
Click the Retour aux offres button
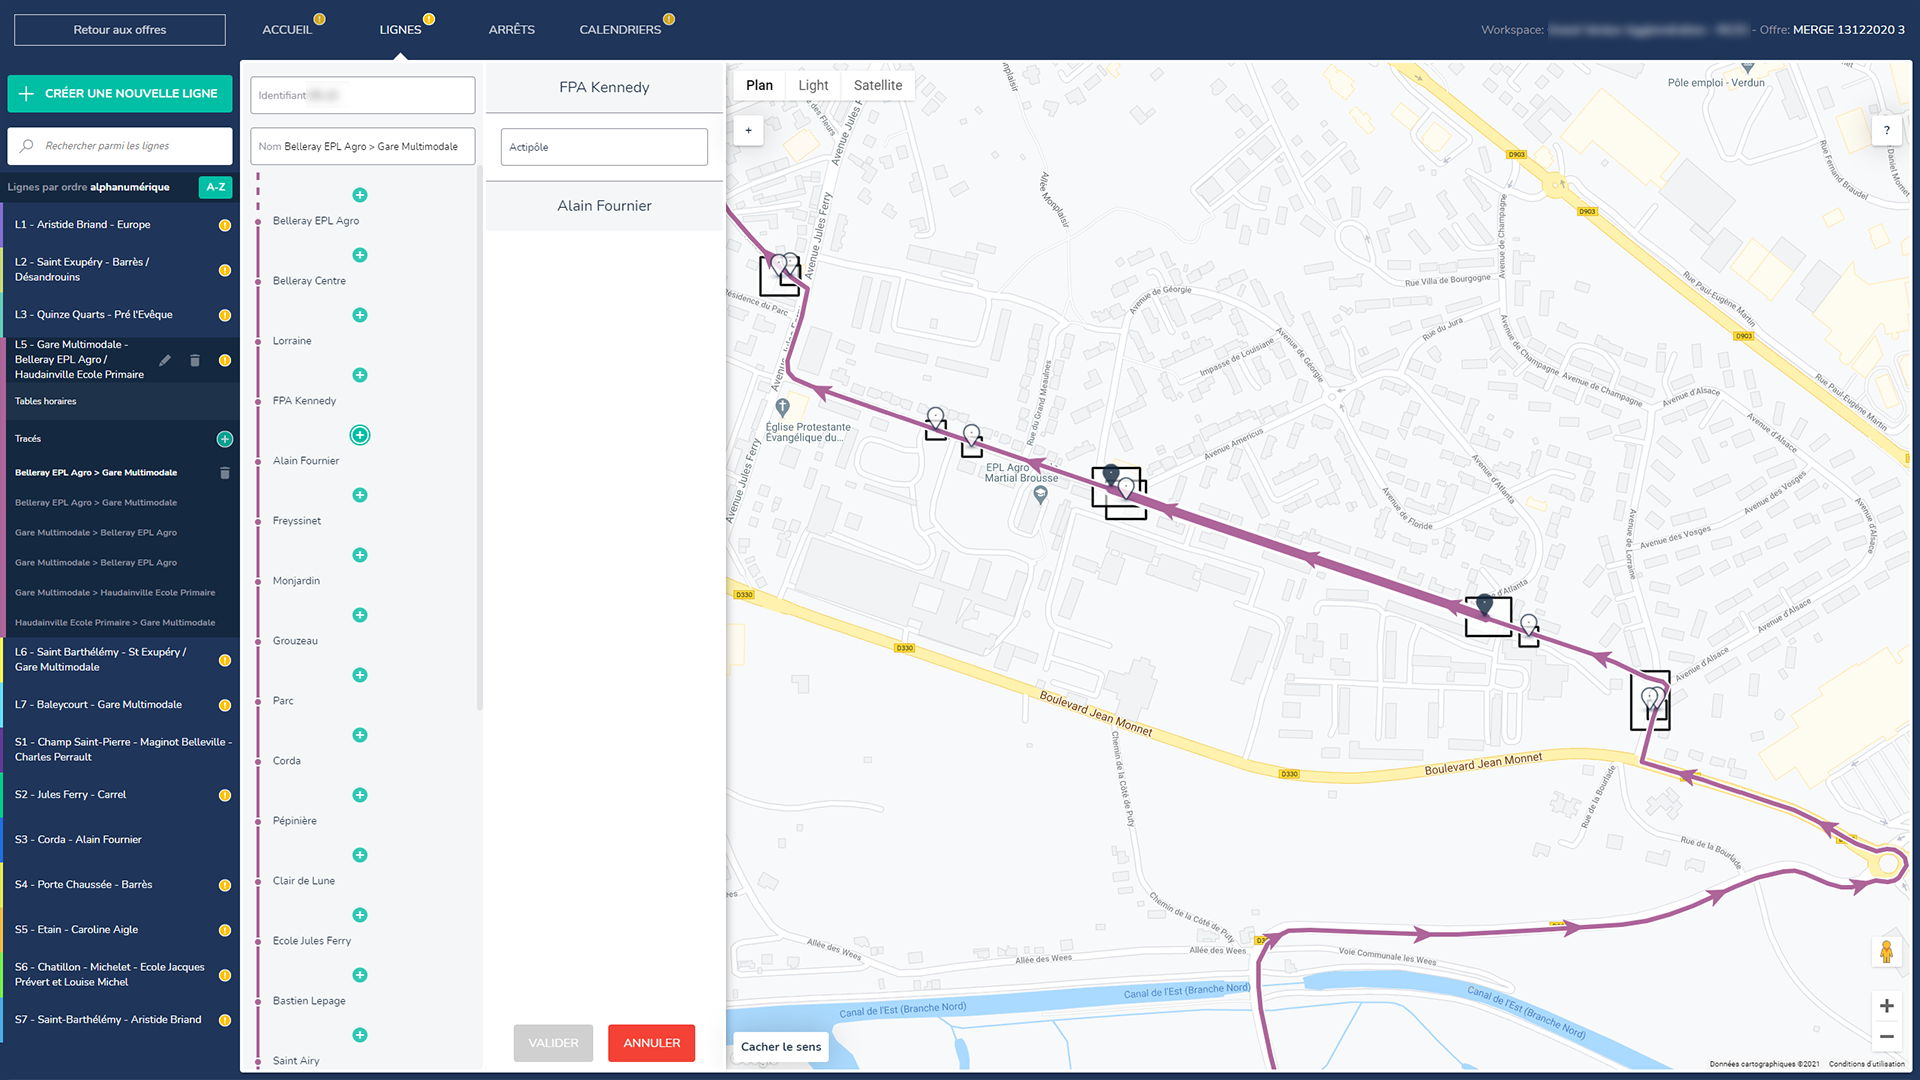pos(120,30)
